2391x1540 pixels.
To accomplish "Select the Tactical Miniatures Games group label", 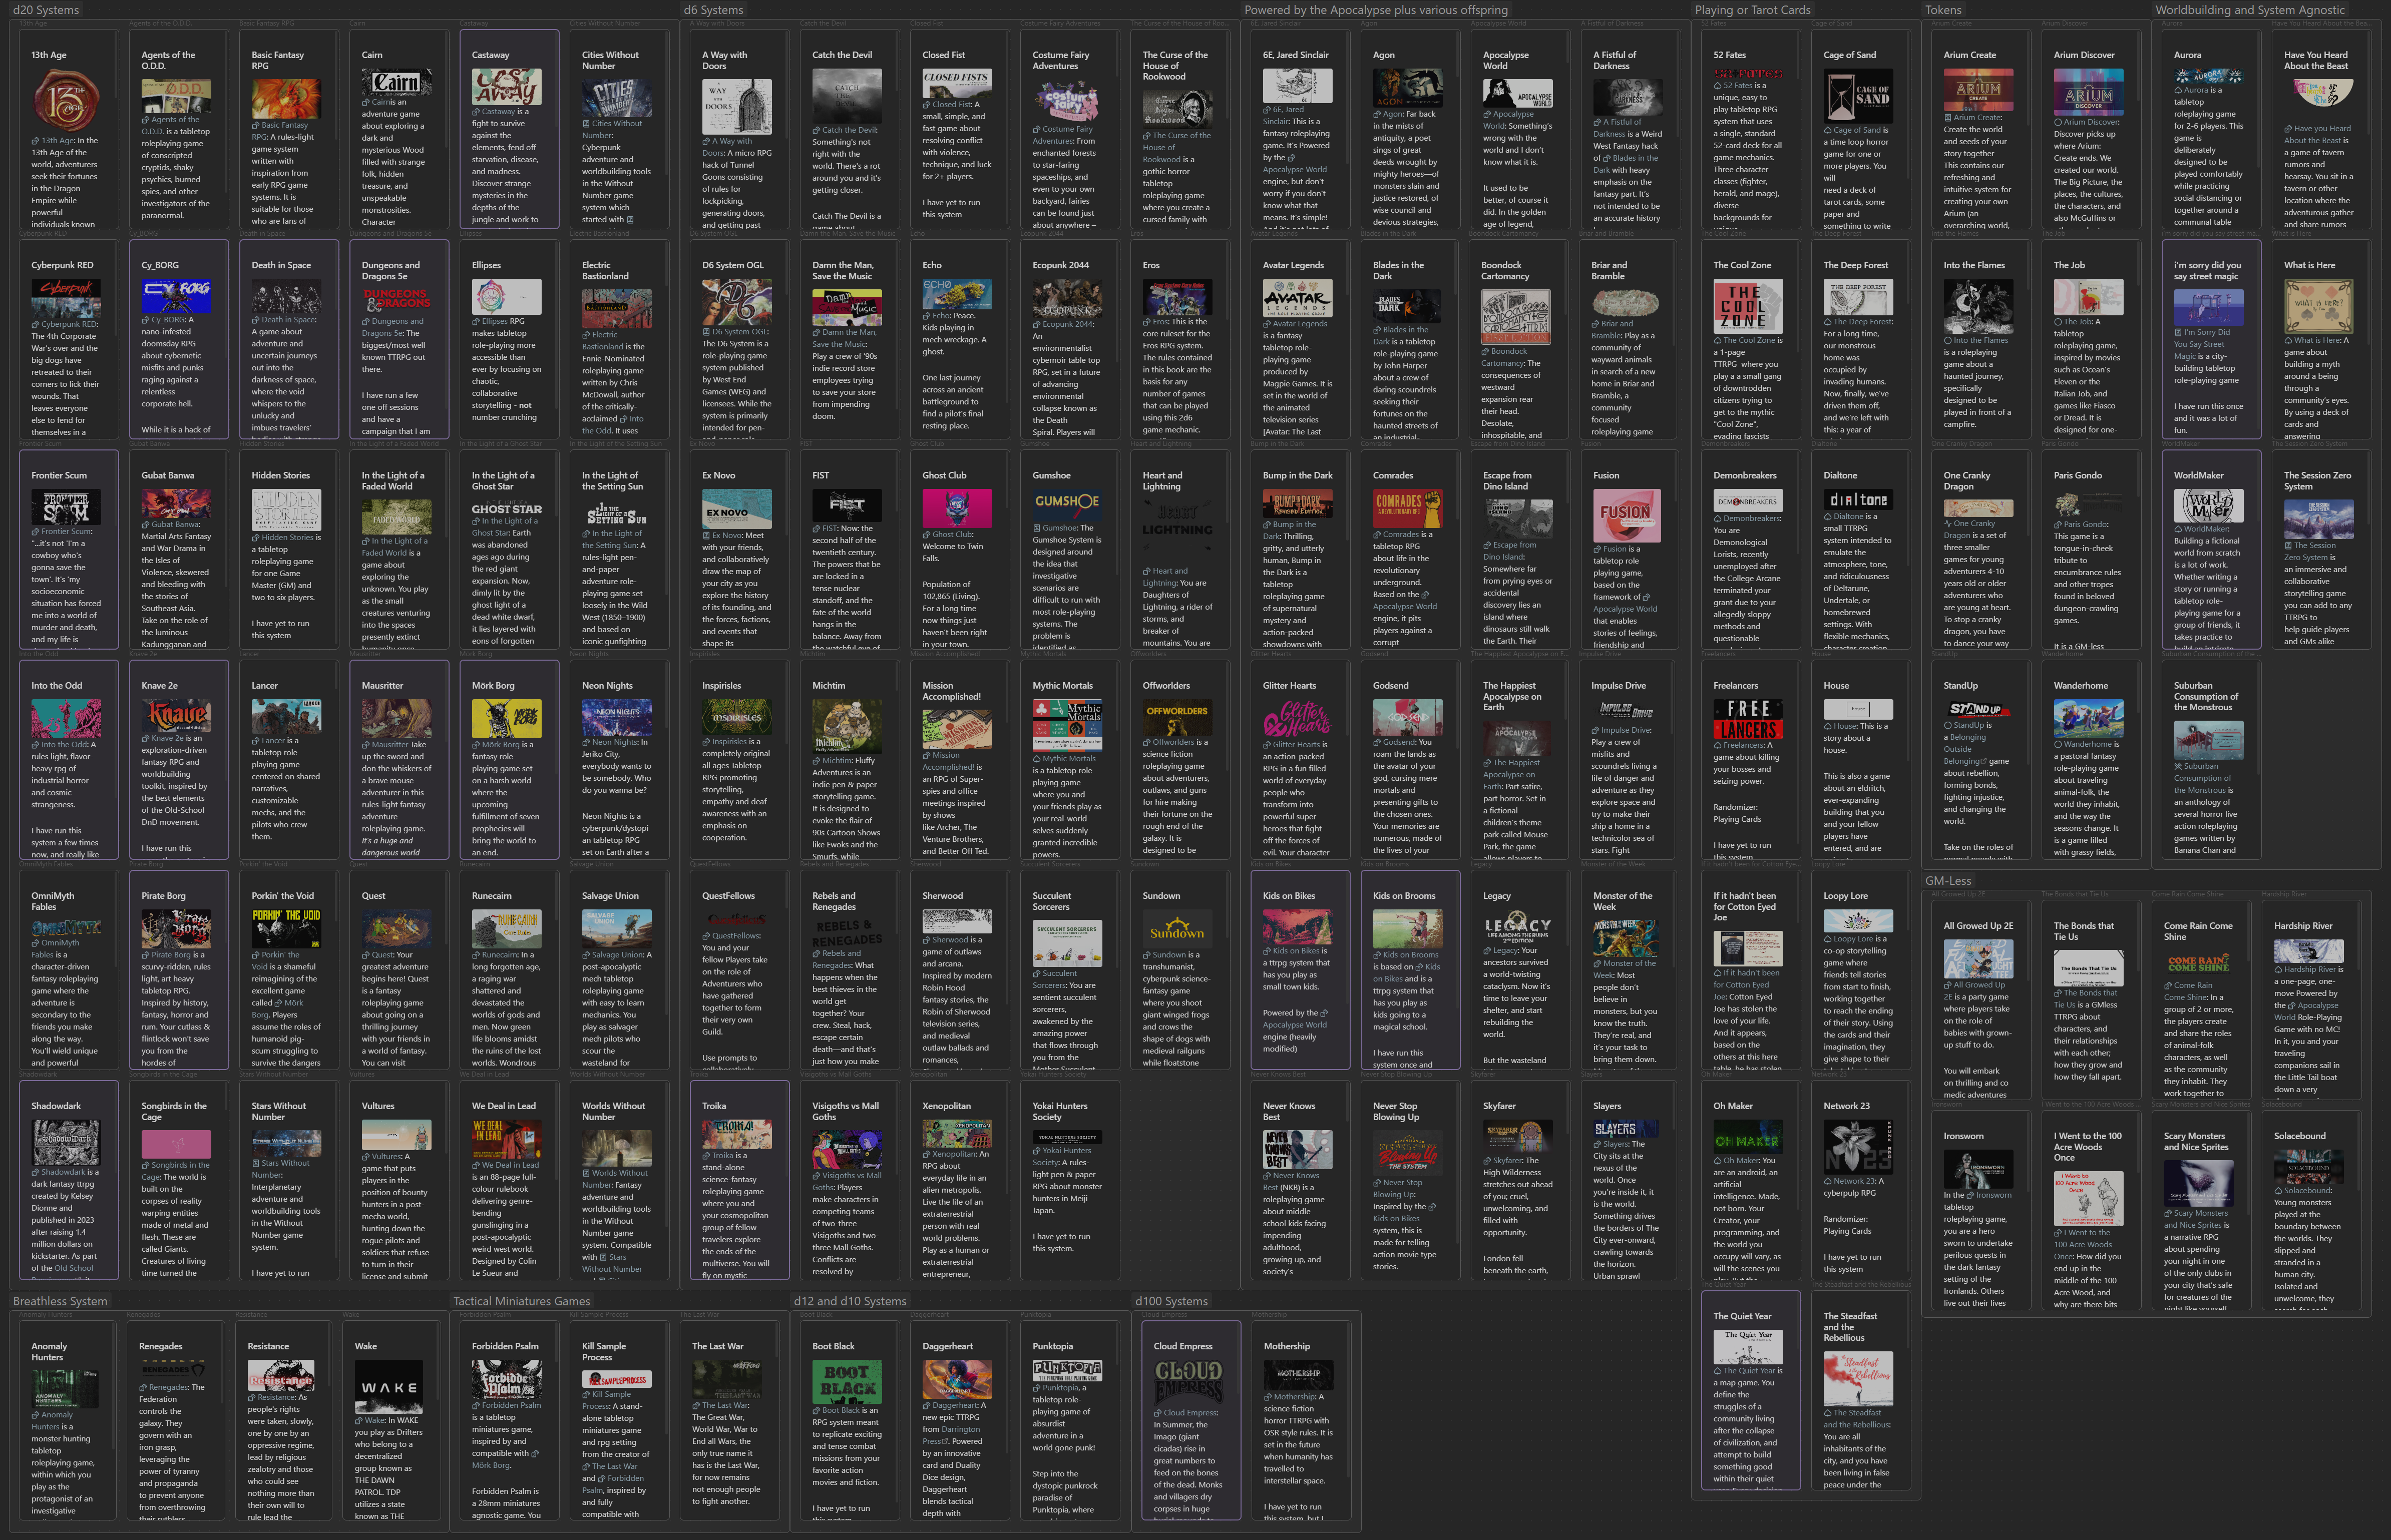I will (522, 1301).
